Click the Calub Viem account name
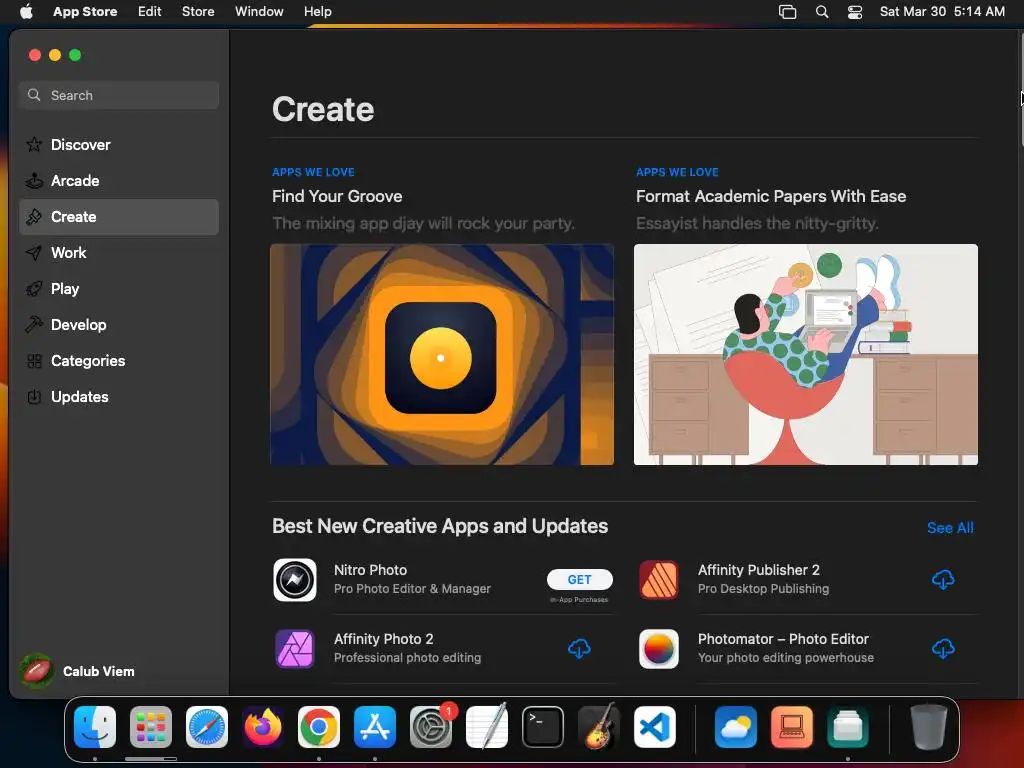 (99, 671)
